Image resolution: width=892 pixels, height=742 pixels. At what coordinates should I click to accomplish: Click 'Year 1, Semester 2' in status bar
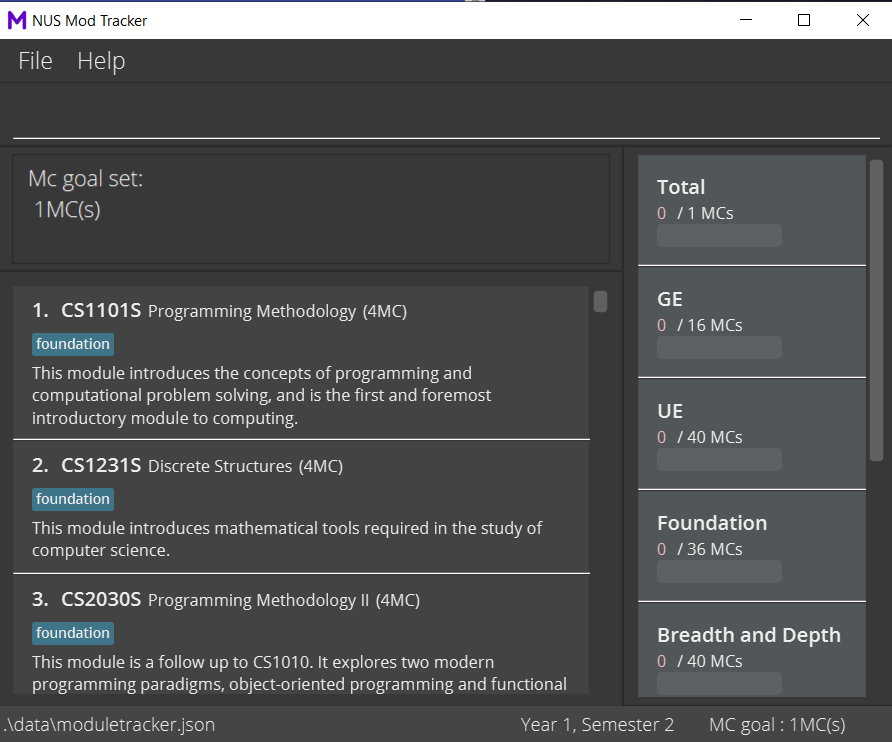click(x=597, y=725)
